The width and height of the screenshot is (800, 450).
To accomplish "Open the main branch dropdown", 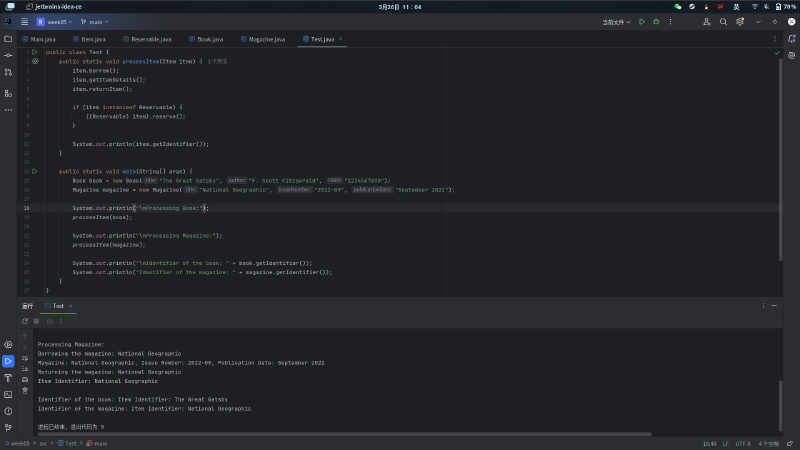I will click(95, 22).
